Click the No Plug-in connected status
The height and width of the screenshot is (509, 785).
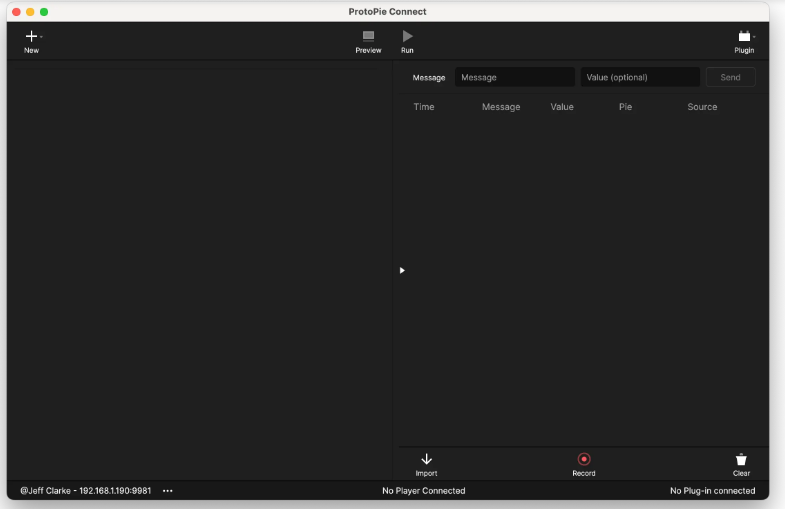pos(712,491)
